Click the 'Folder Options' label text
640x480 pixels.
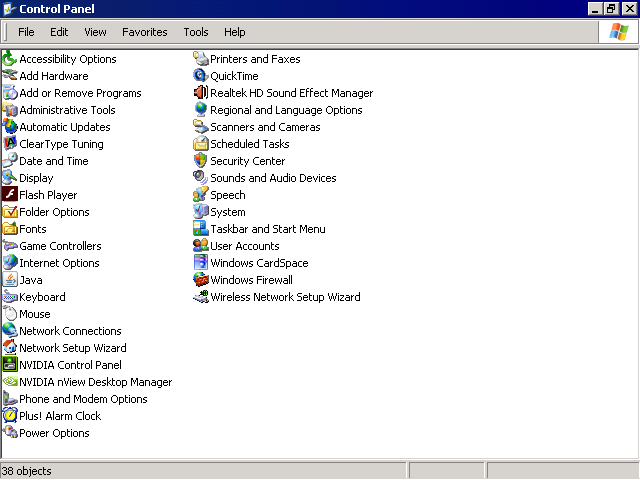[x=54, y=212]
